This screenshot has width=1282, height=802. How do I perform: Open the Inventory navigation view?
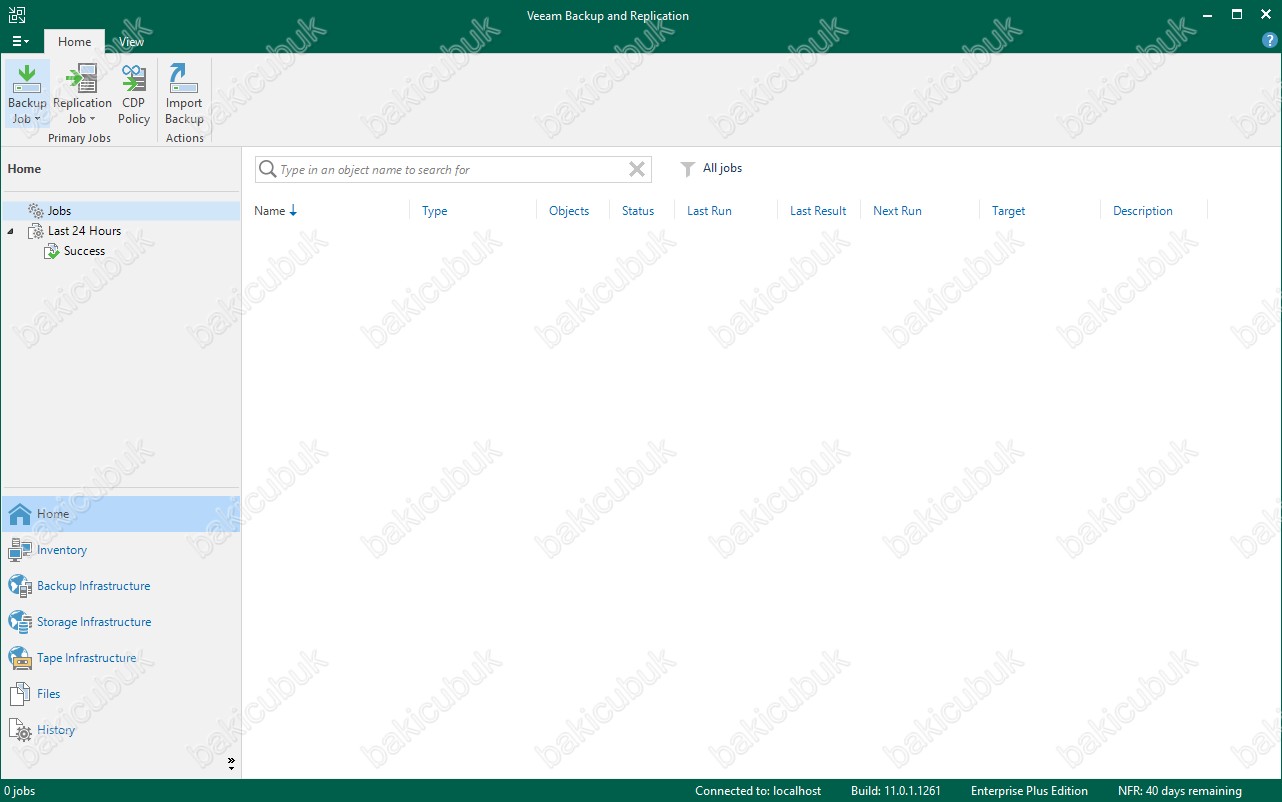tap(121, 550)
